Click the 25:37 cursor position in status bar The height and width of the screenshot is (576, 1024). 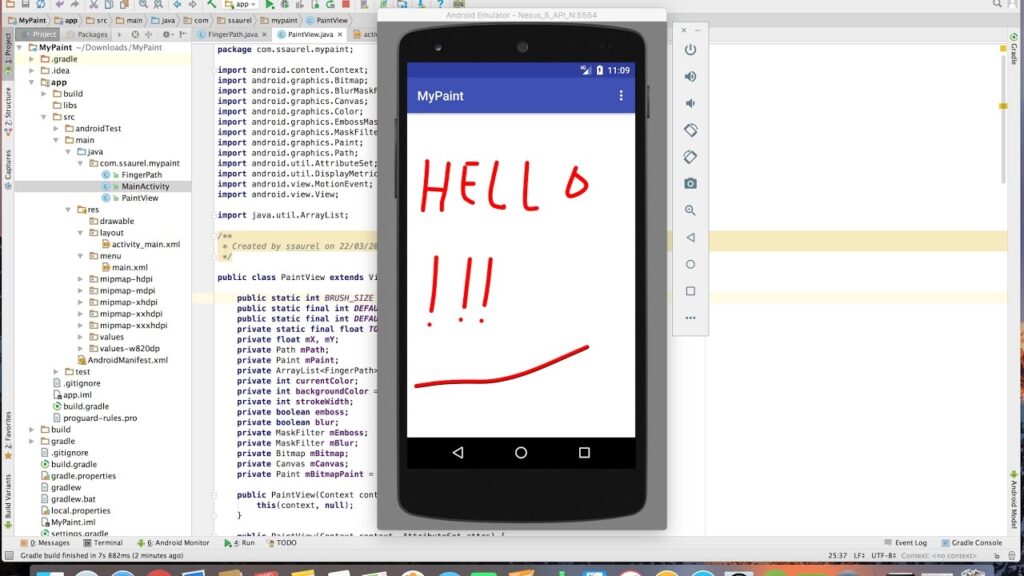point(837,556)
